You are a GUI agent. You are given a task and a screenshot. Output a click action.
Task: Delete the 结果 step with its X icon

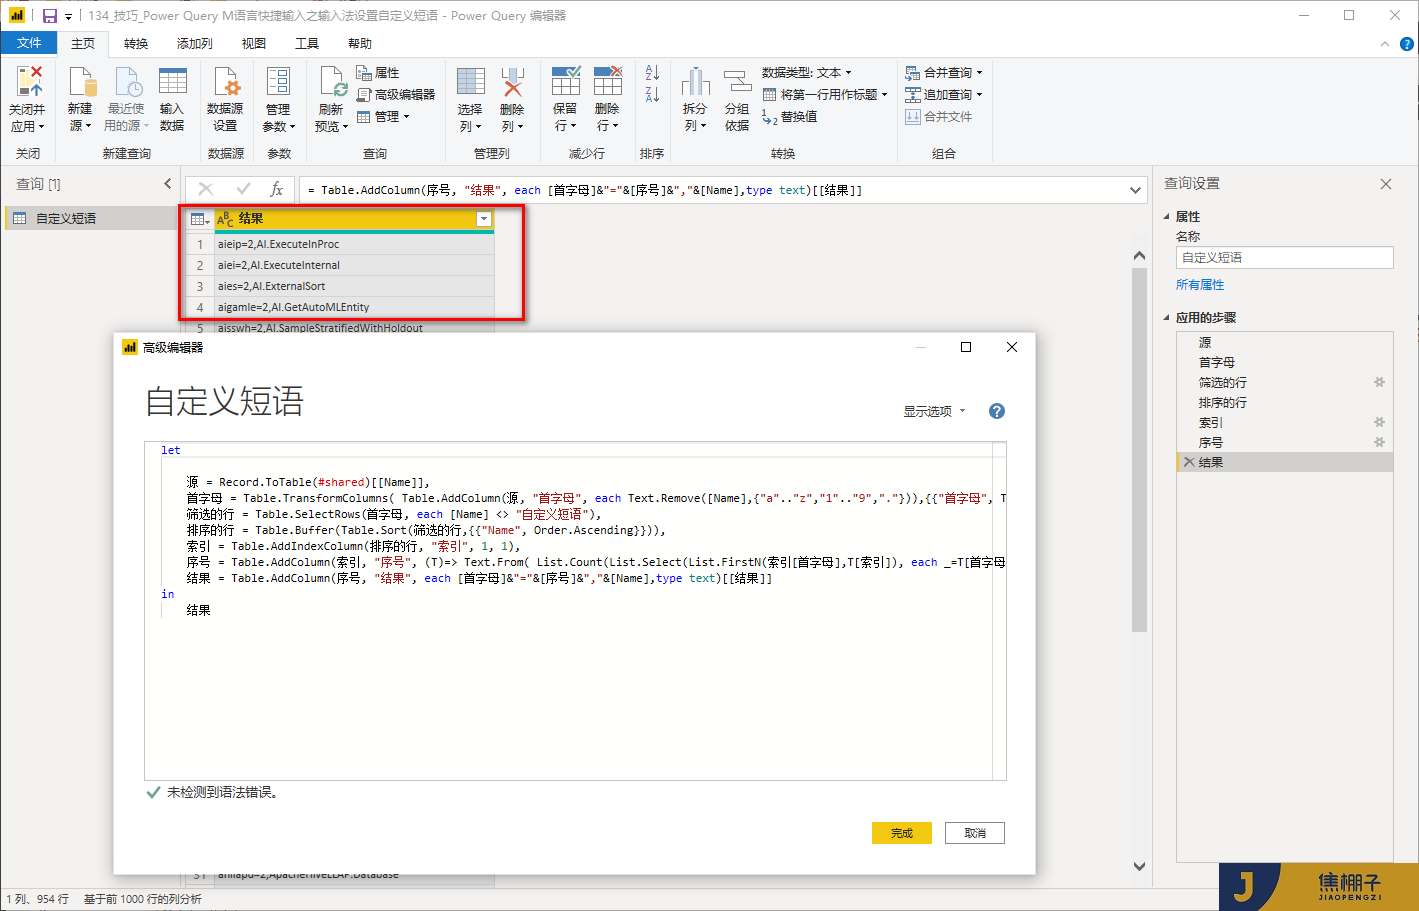(x=1188, y=462)
